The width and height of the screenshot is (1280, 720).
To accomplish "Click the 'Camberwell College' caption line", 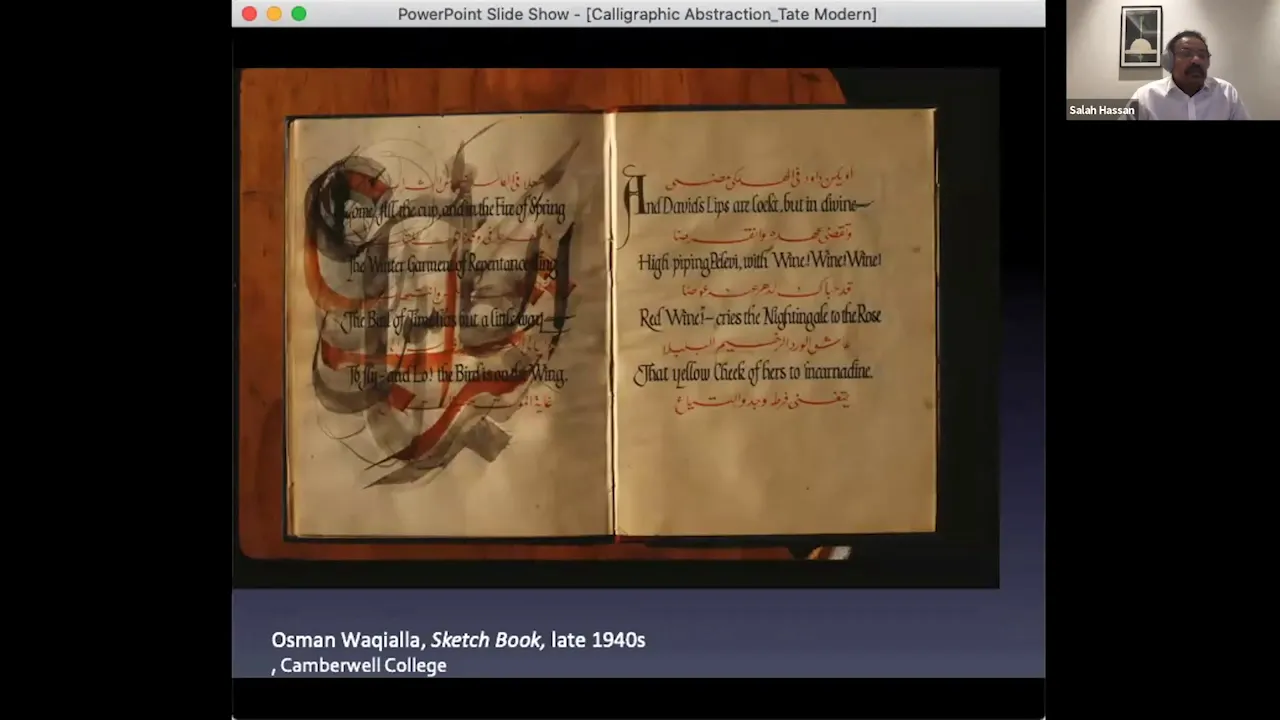I will tap(359, 666).
